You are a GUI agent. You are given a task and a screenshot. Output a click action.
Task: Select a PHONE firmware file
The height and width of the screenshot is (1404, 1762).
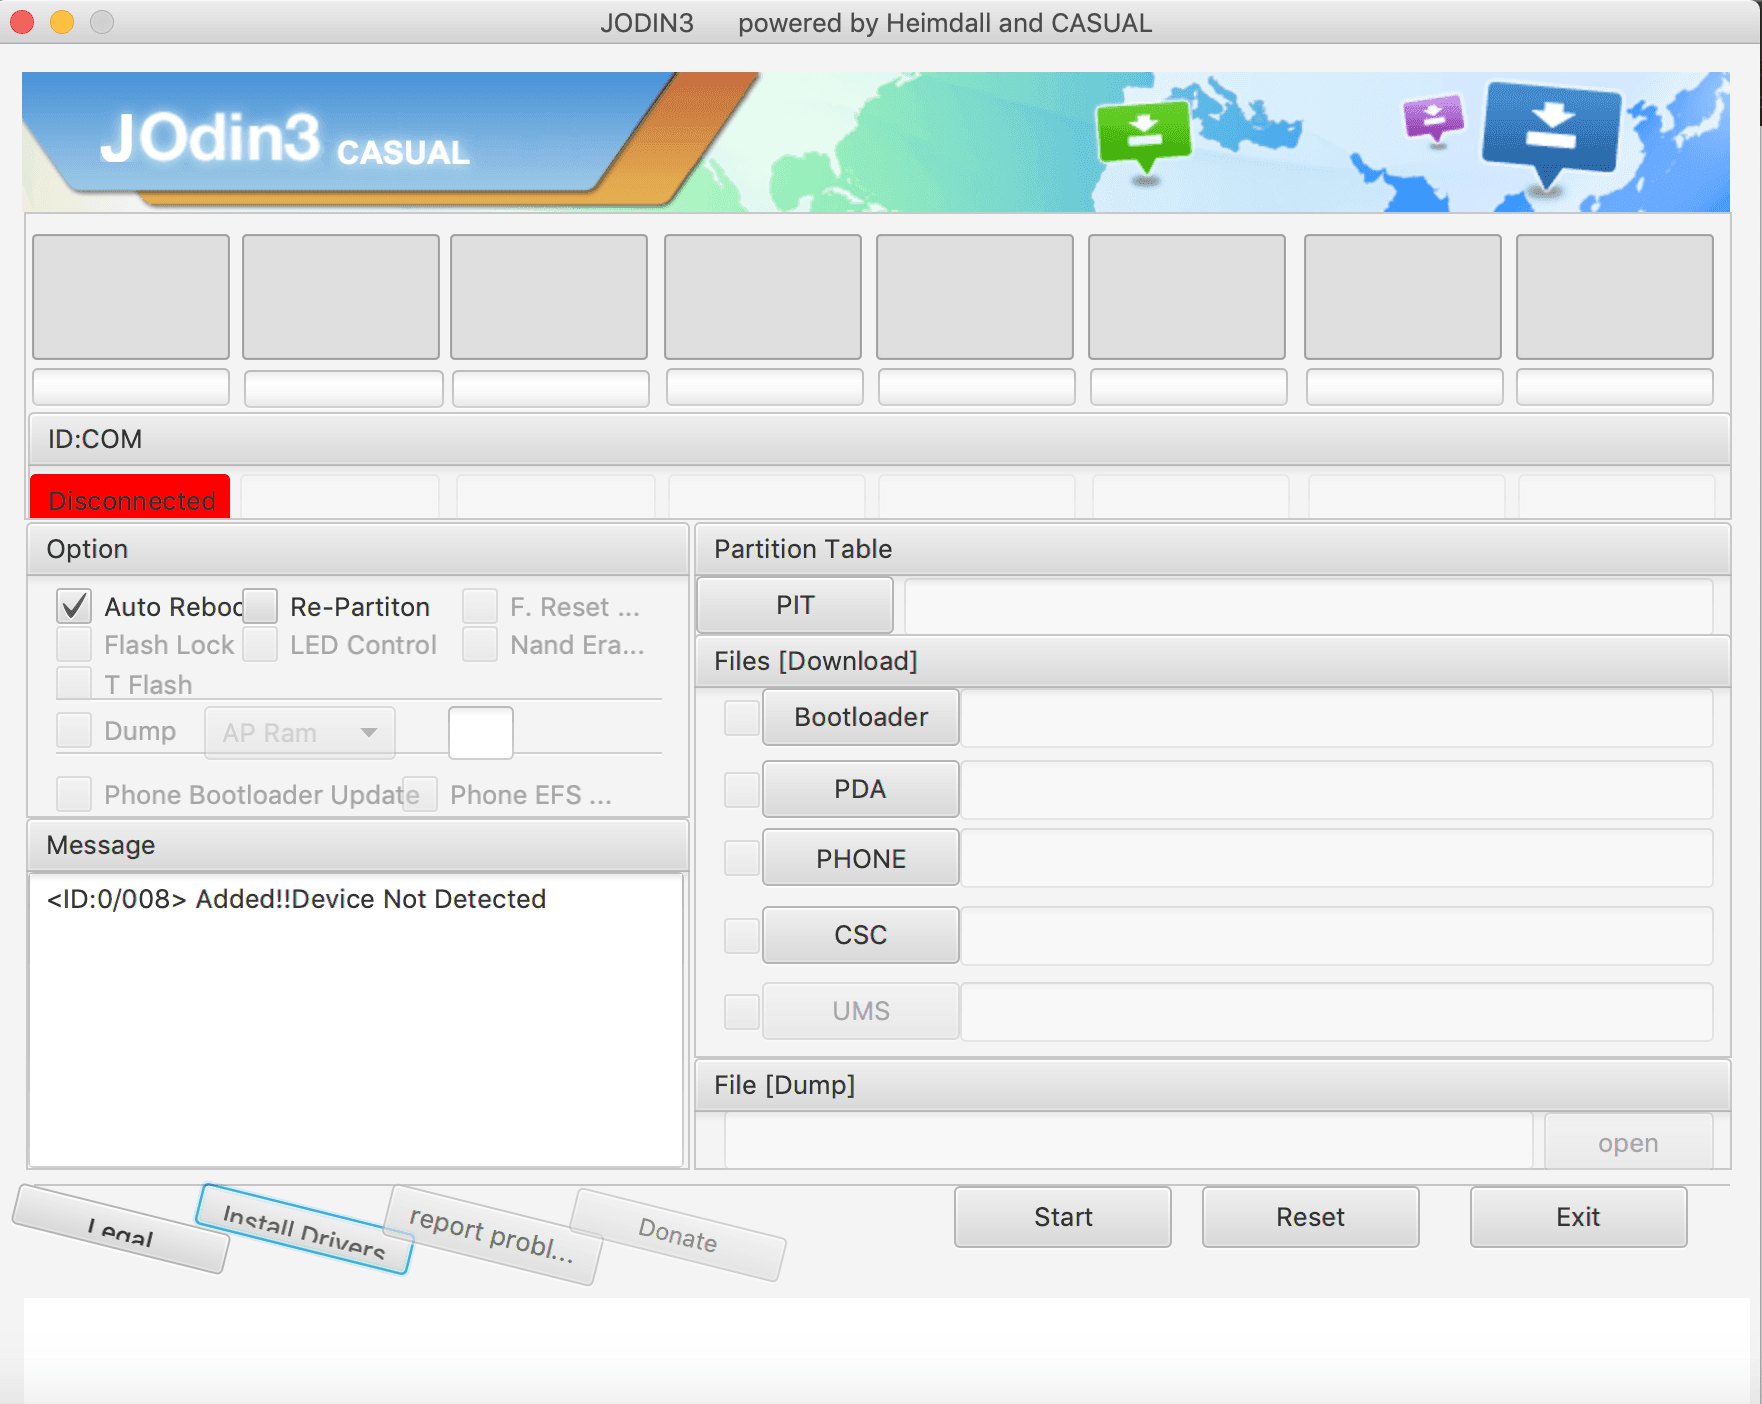[861, 858]
